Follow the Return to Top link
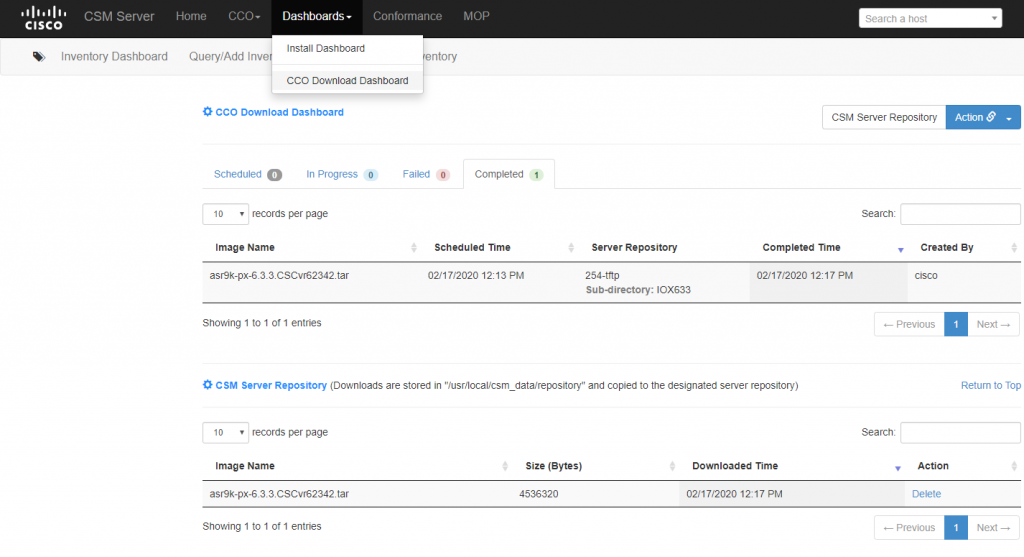The image size is (1024, 557). (x=990, y=385)
